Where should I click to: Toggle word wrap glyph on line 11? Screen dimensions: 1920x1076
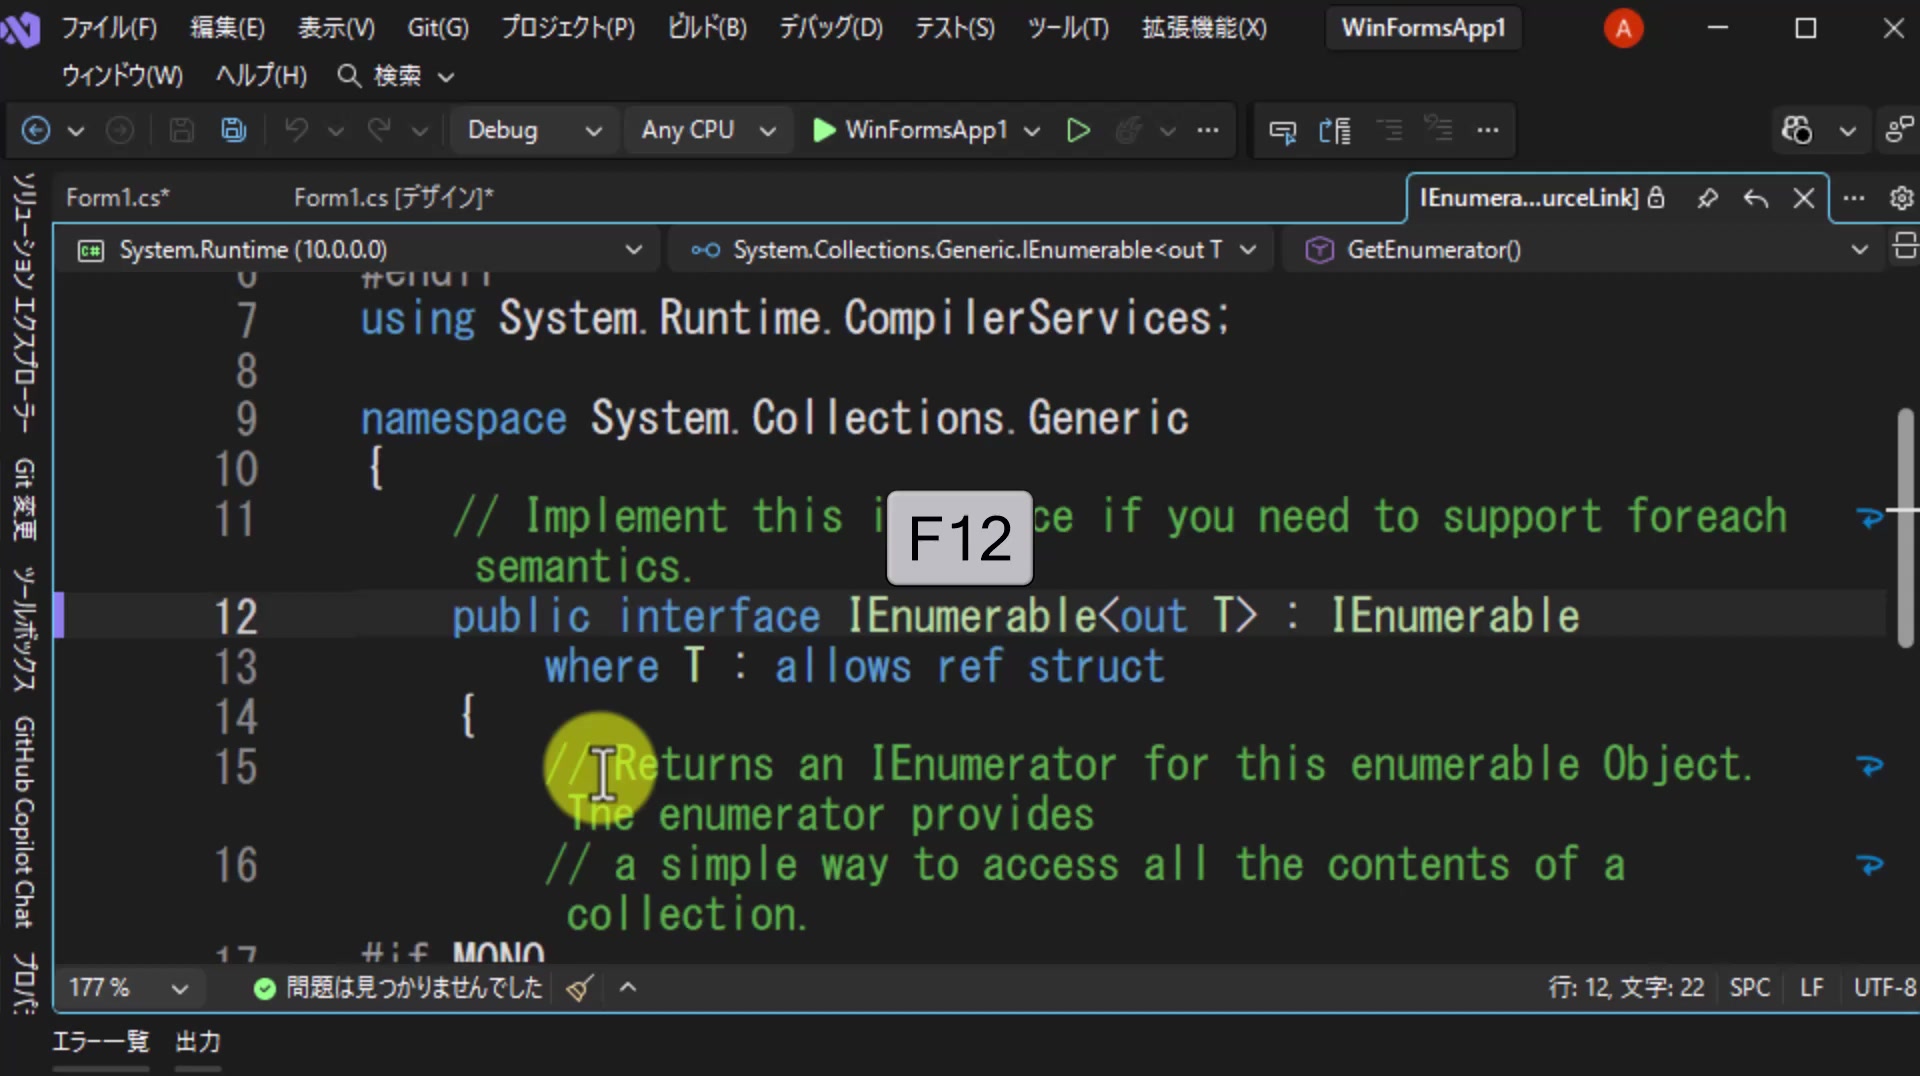pos(1869,518)
